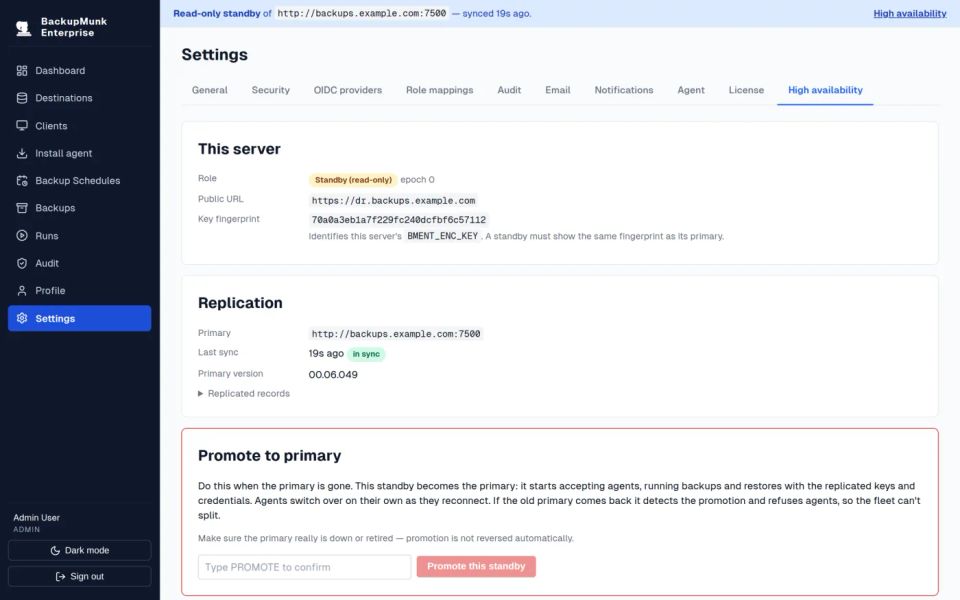Click the Promote this standby button
Viewport: 960px width, 600px height.
tap(476, 566)
